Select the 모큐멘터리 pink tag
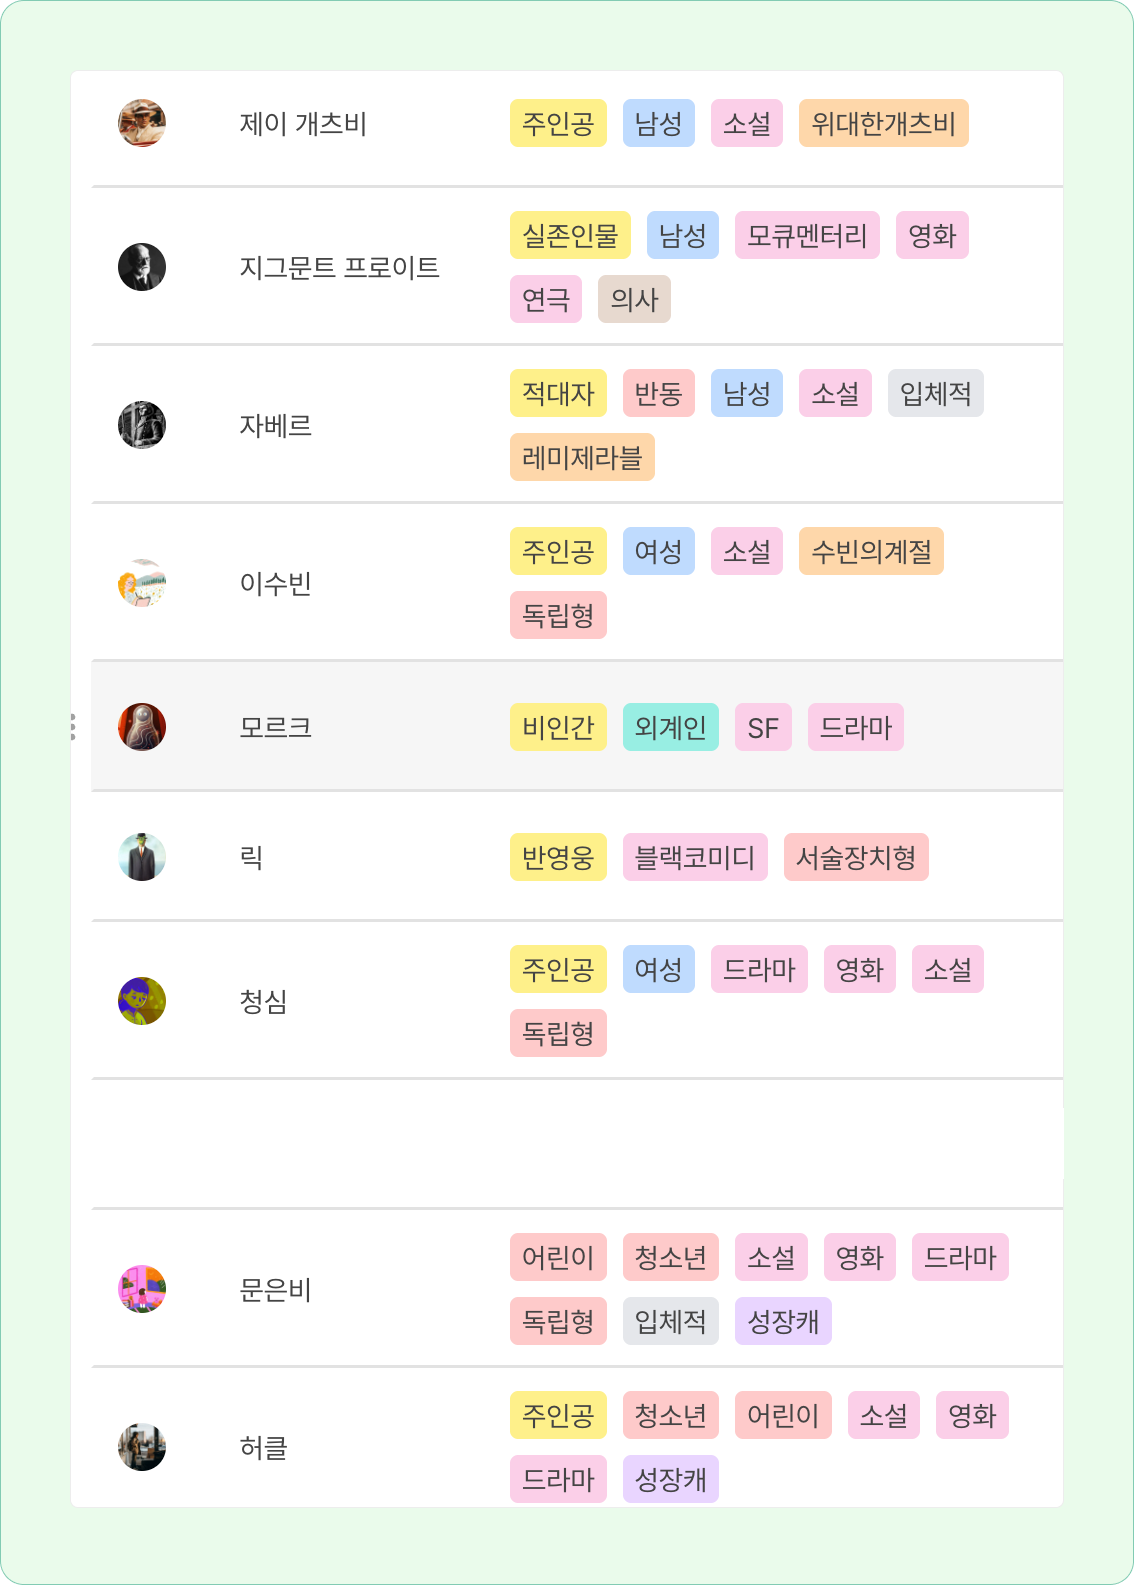This screenshot has width=1134, height=1585. coord(807,235)
